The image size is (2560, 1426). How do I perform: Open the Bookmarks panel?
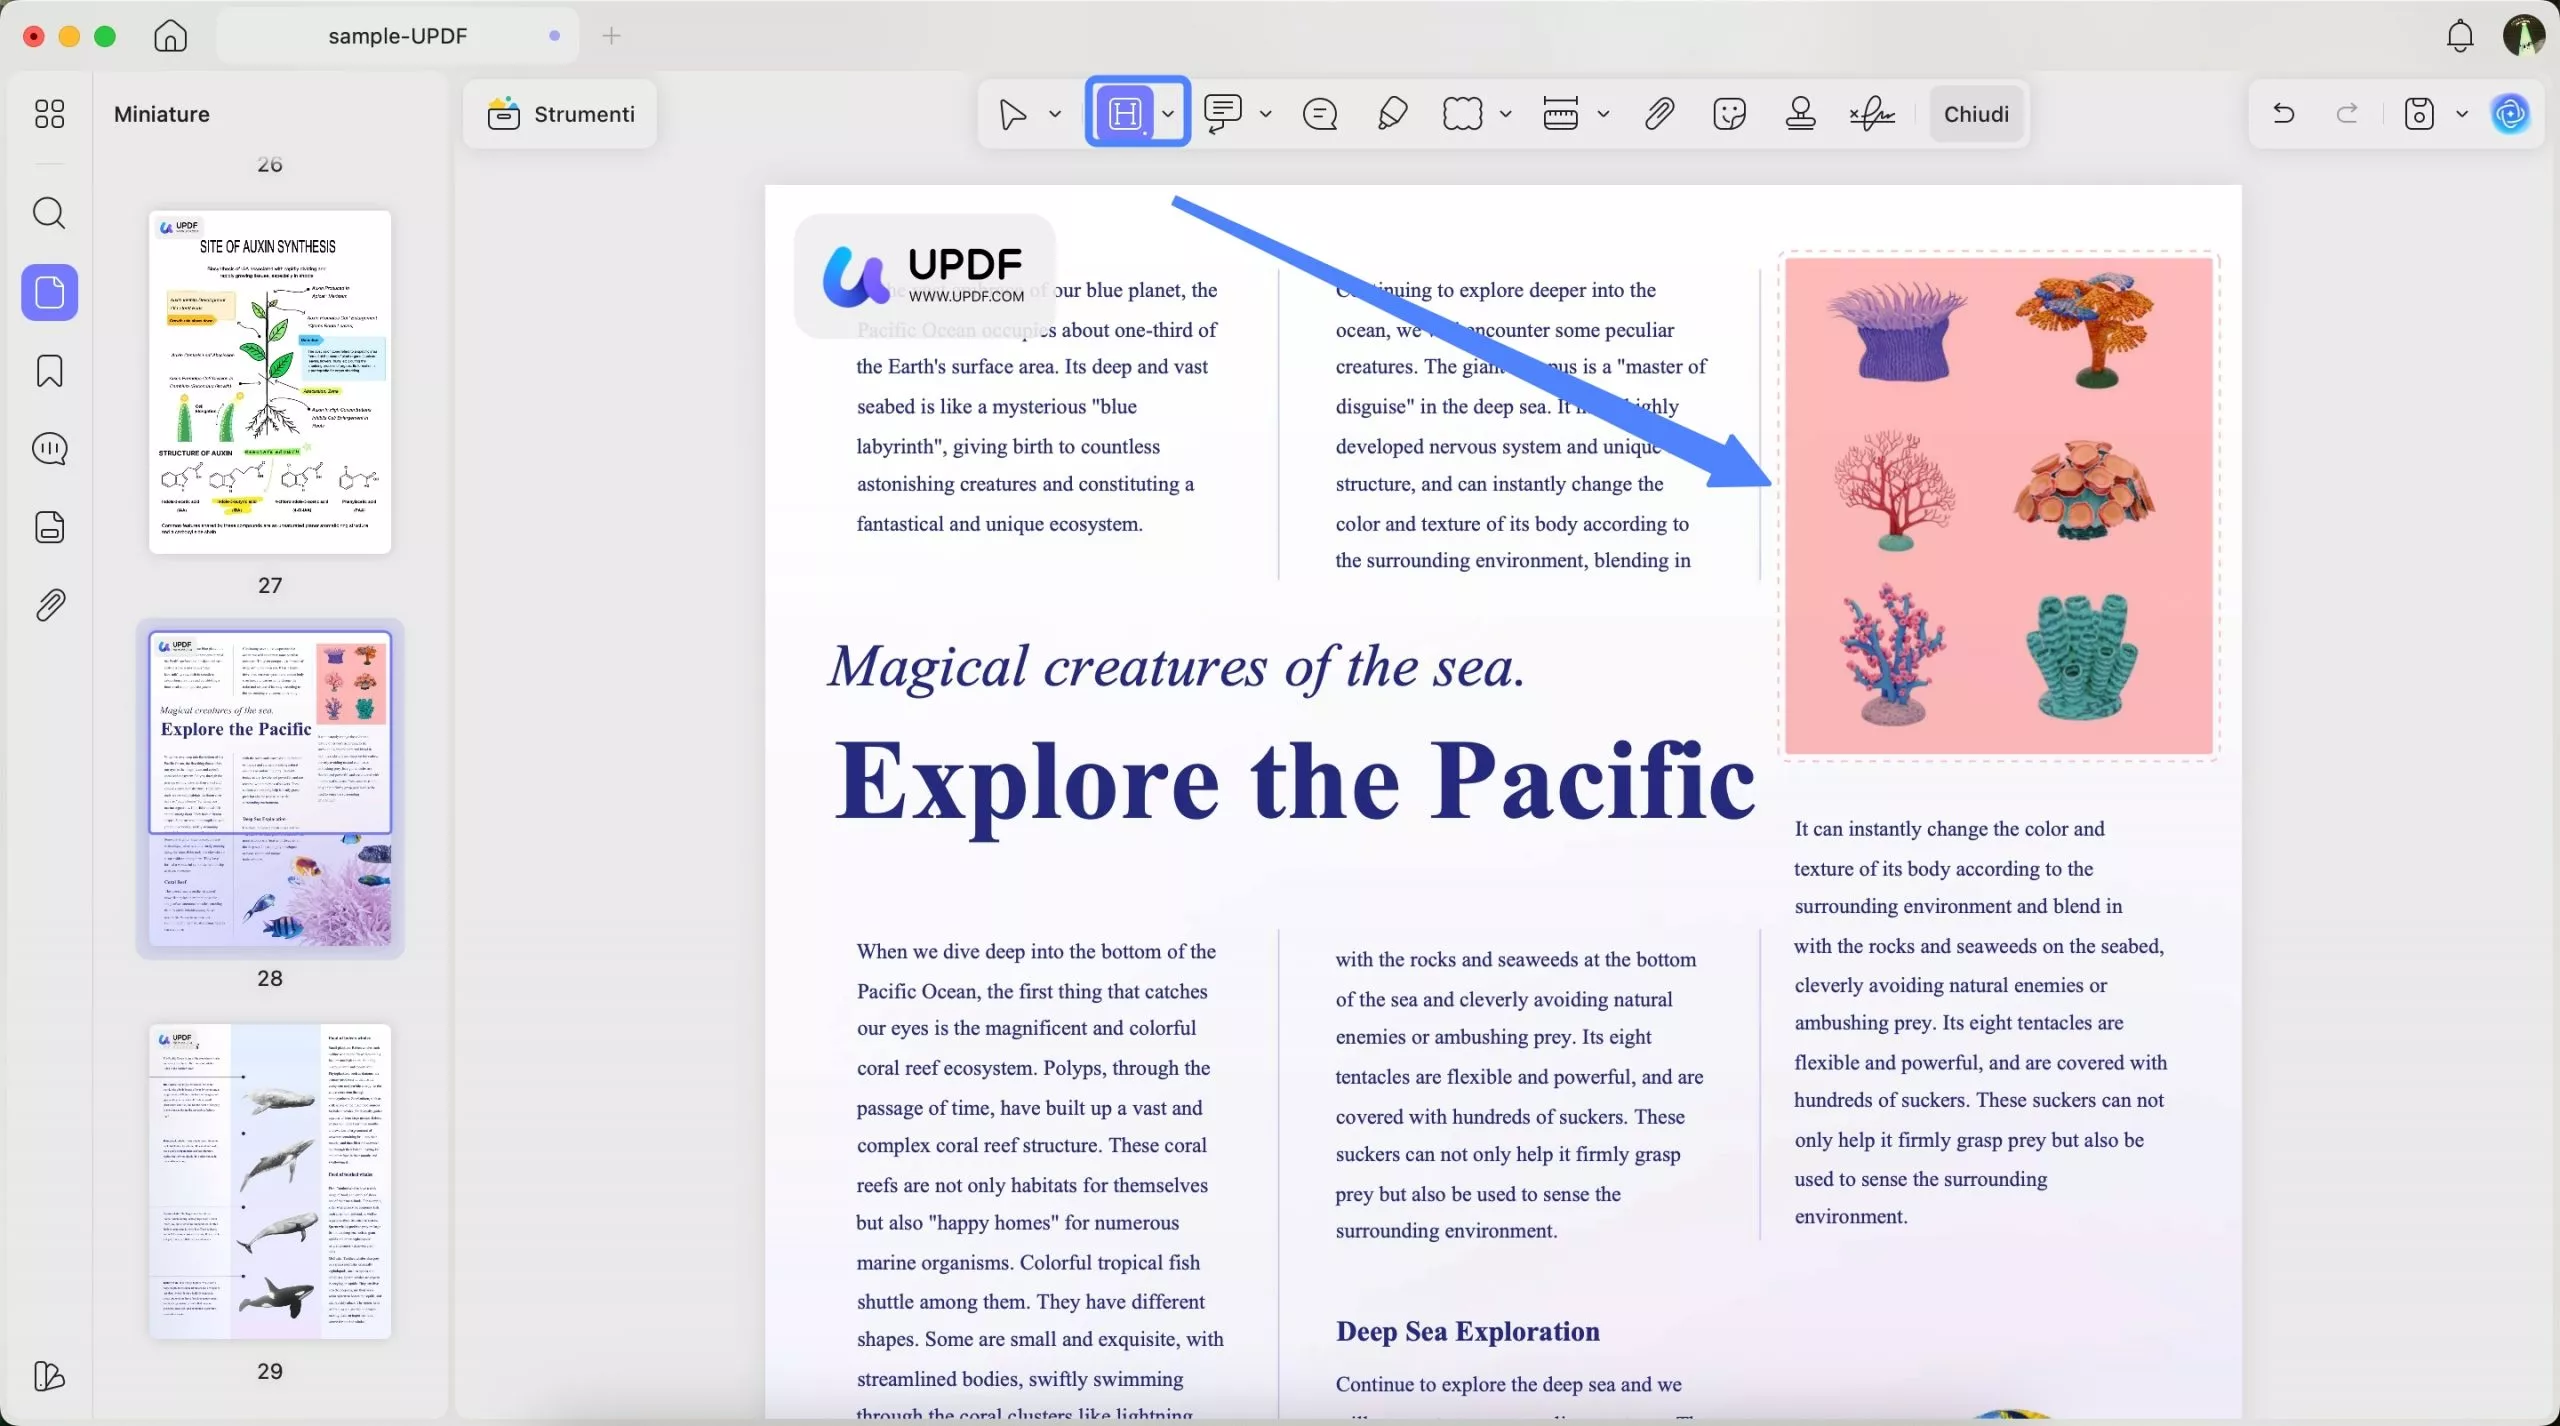50,370
